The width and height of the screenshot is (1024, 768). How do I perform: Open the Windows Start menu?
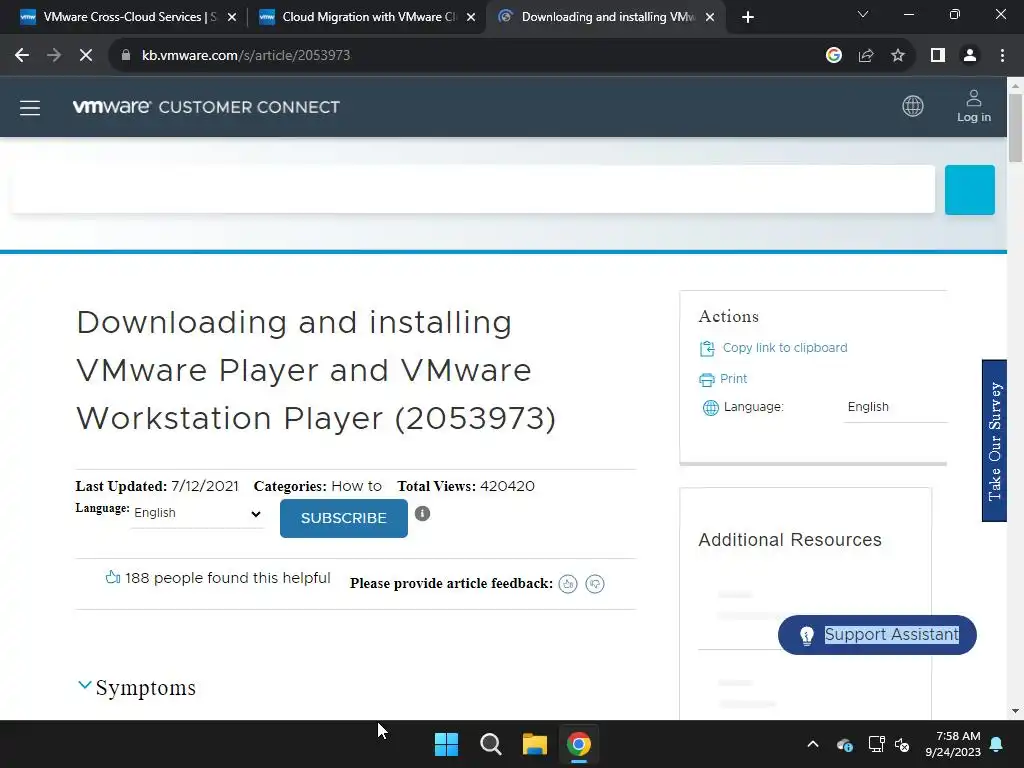click(x=447, y=744)
